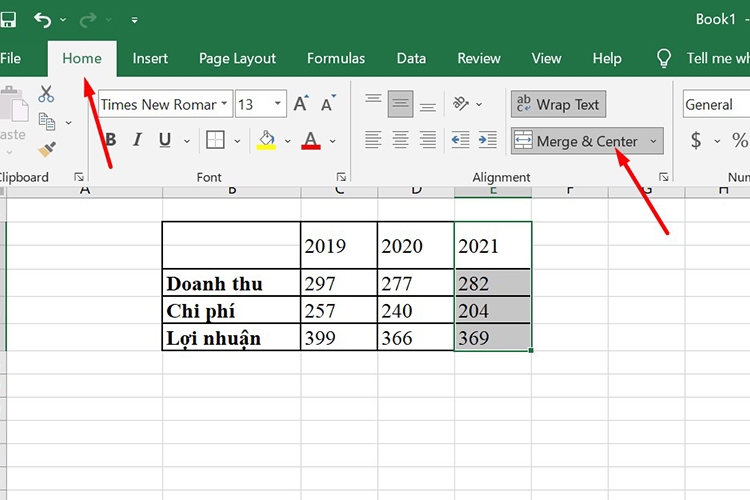Select the cell containing 2019
The width and height of the screenshot is (750, 500).
(x=339, y=245)
